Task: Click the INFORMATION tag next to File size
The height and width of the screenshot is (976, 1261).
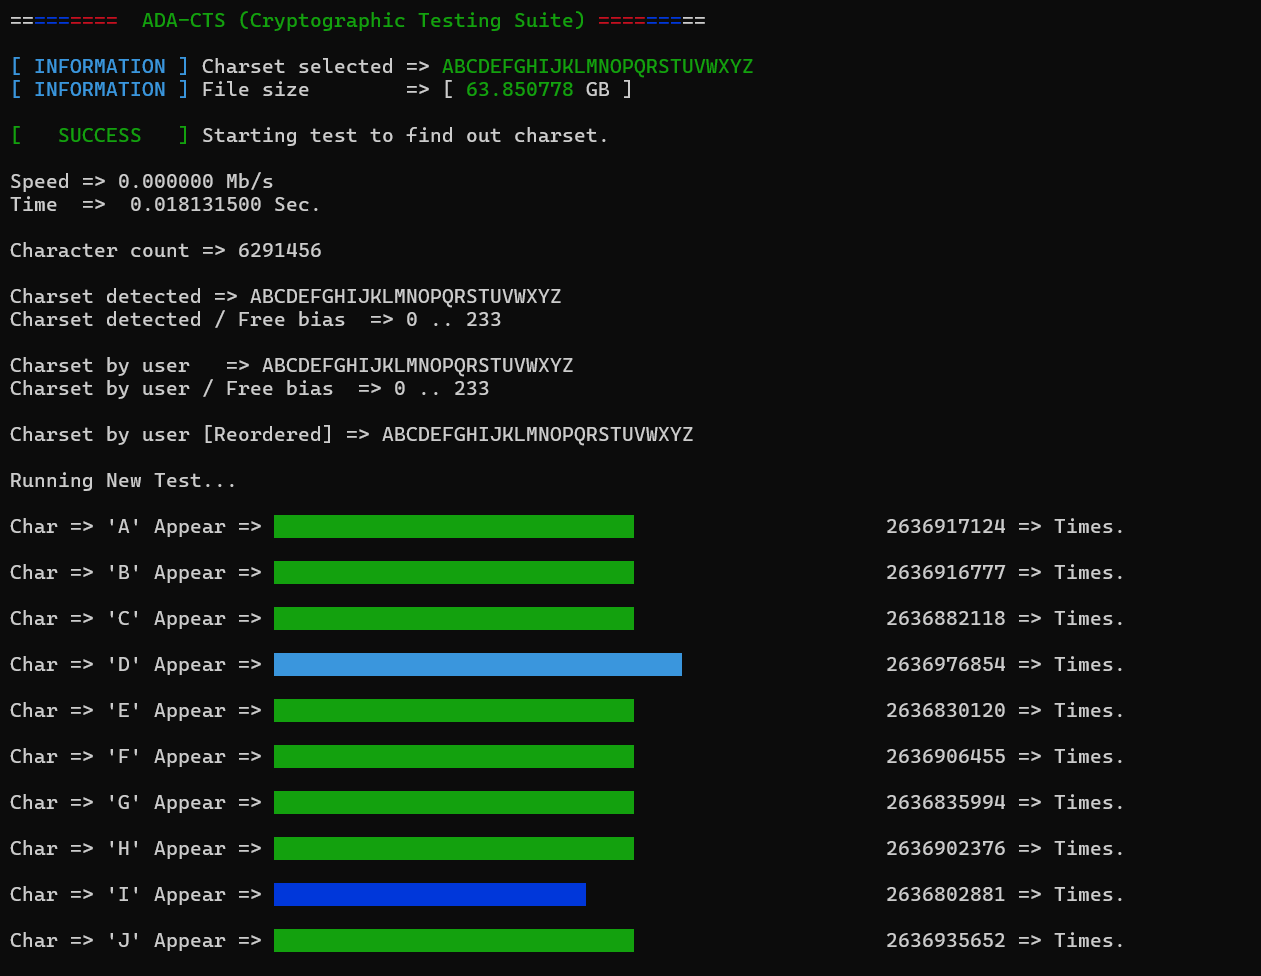Action: click(99, 90)
